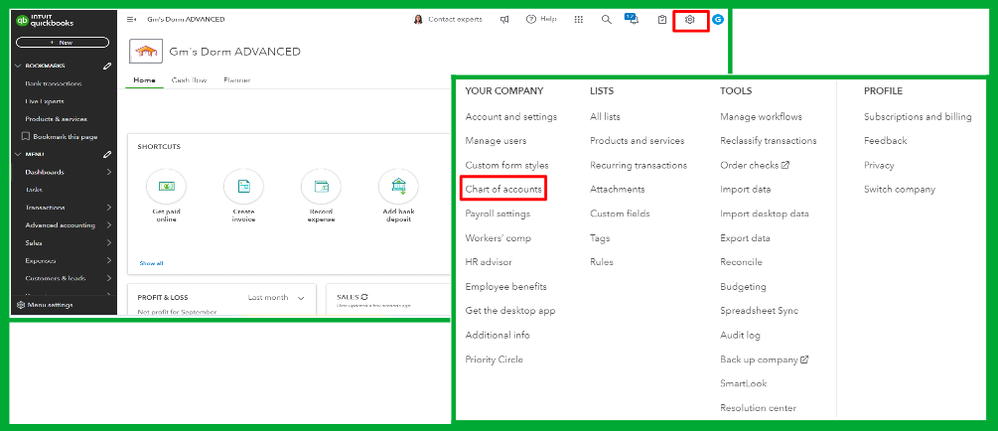Image resolution: width=998 pixels, height=431 pixels.
Task: Open Products & services bookmark
Action: click(56, 119)
